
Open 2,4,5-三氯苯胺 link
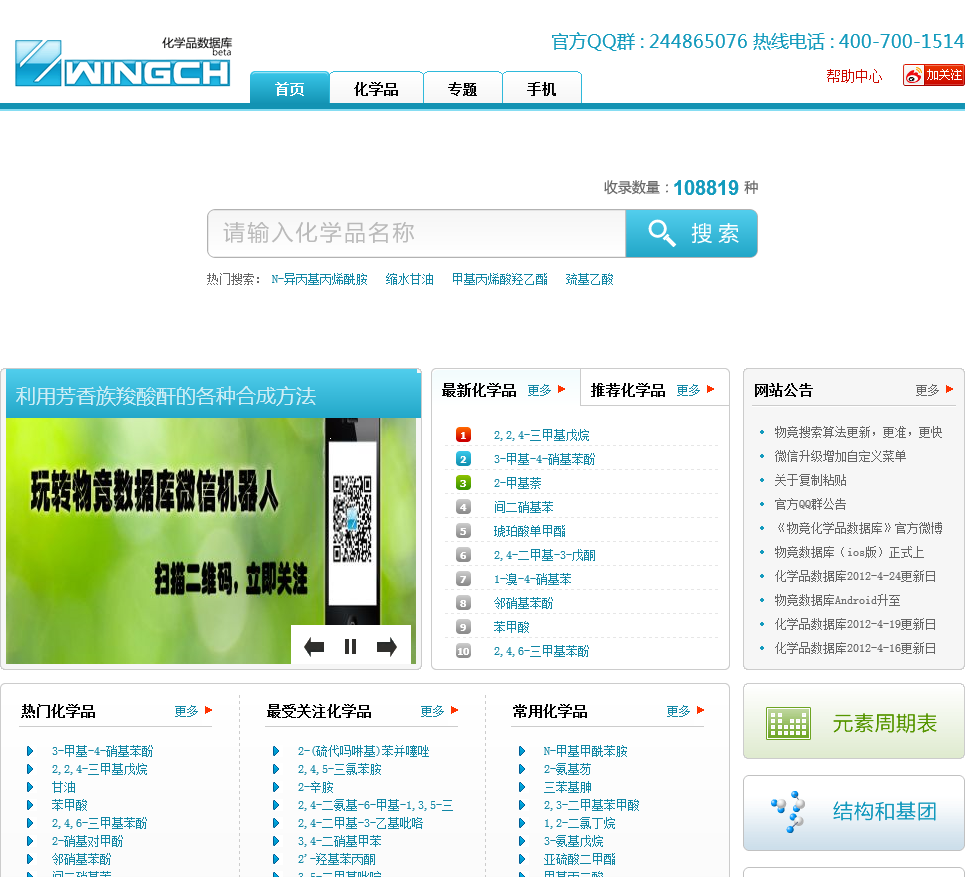click(x=339, y=769)
